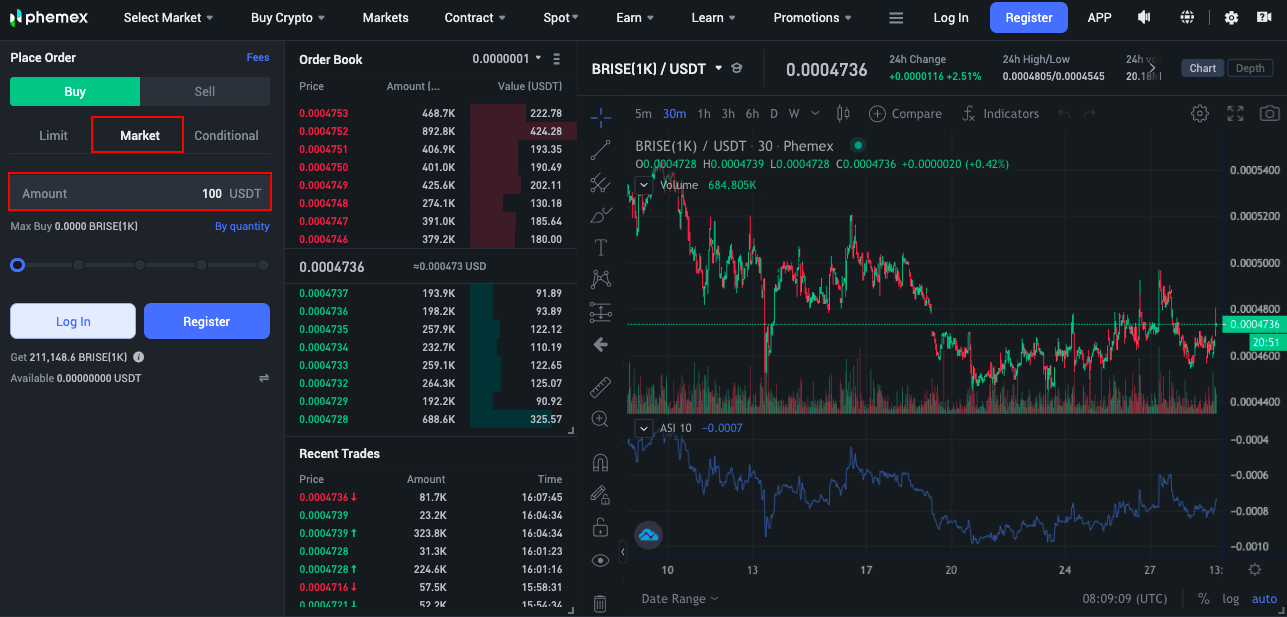Collapse the ASI 10 indicator legend
Screen dimensions: 1287x617
[x=644, y=428]
